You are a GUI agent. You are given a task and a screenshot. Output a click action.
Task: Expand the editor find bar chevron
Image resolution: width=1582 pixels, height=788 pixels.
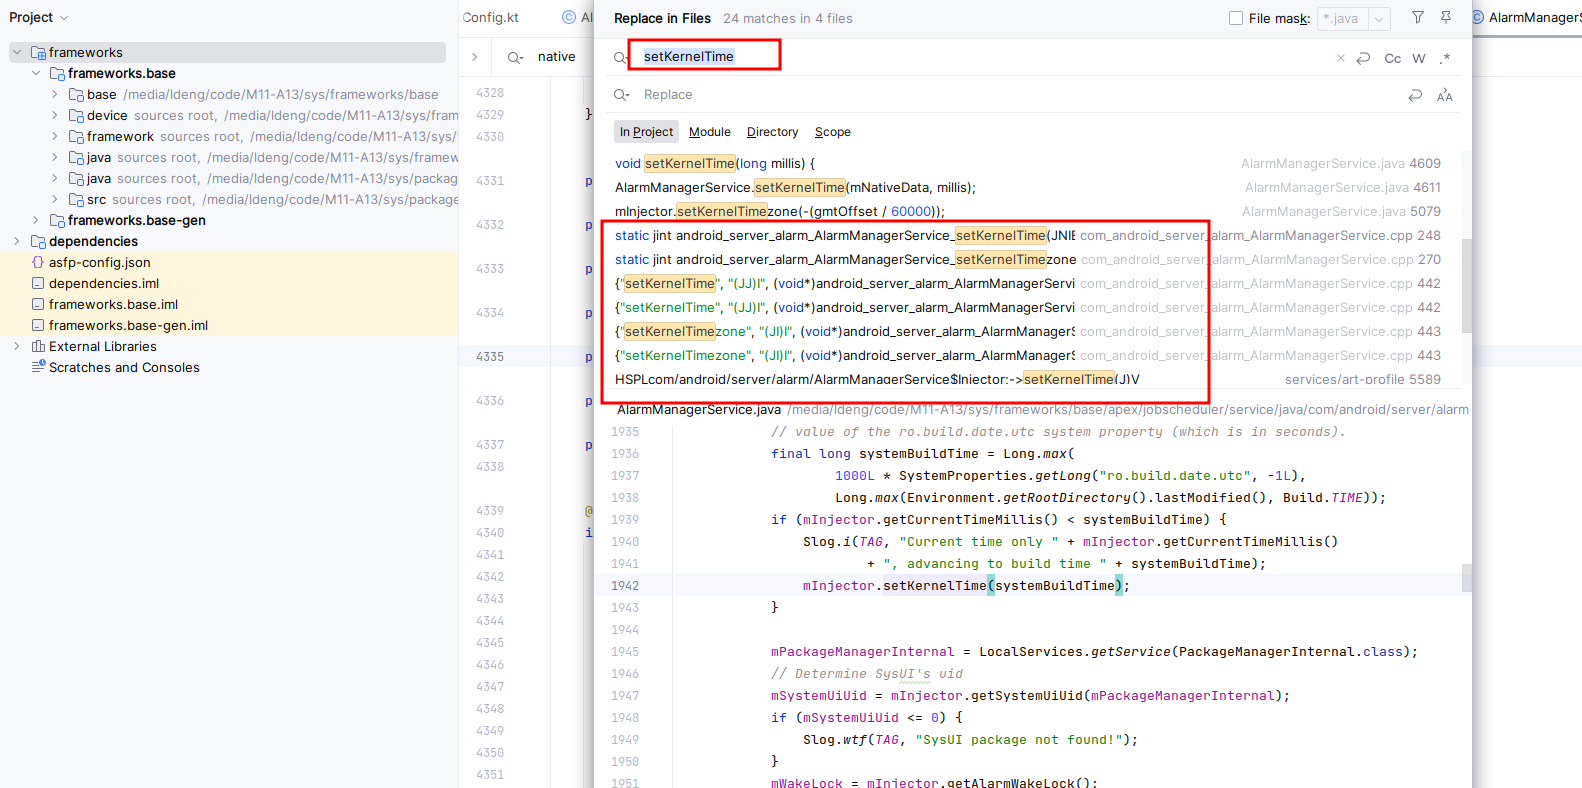pos(475,57)
